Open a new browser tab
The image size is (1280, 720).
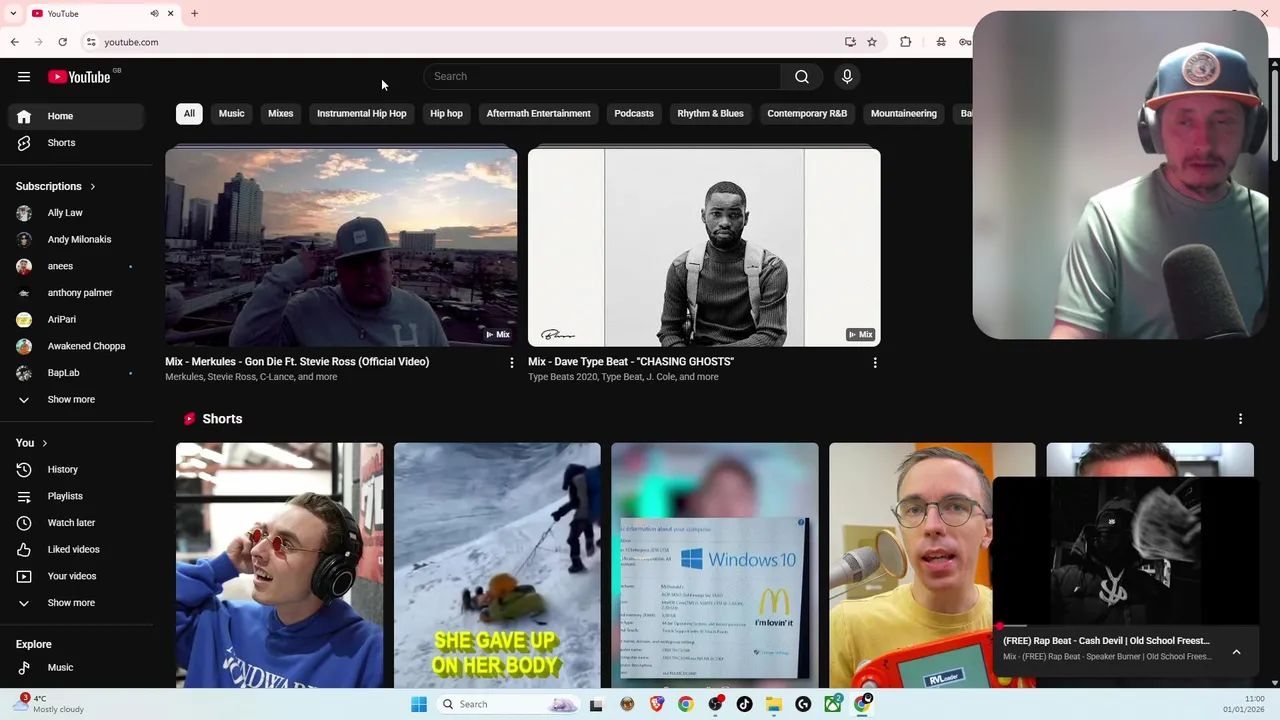pos(194,13)
